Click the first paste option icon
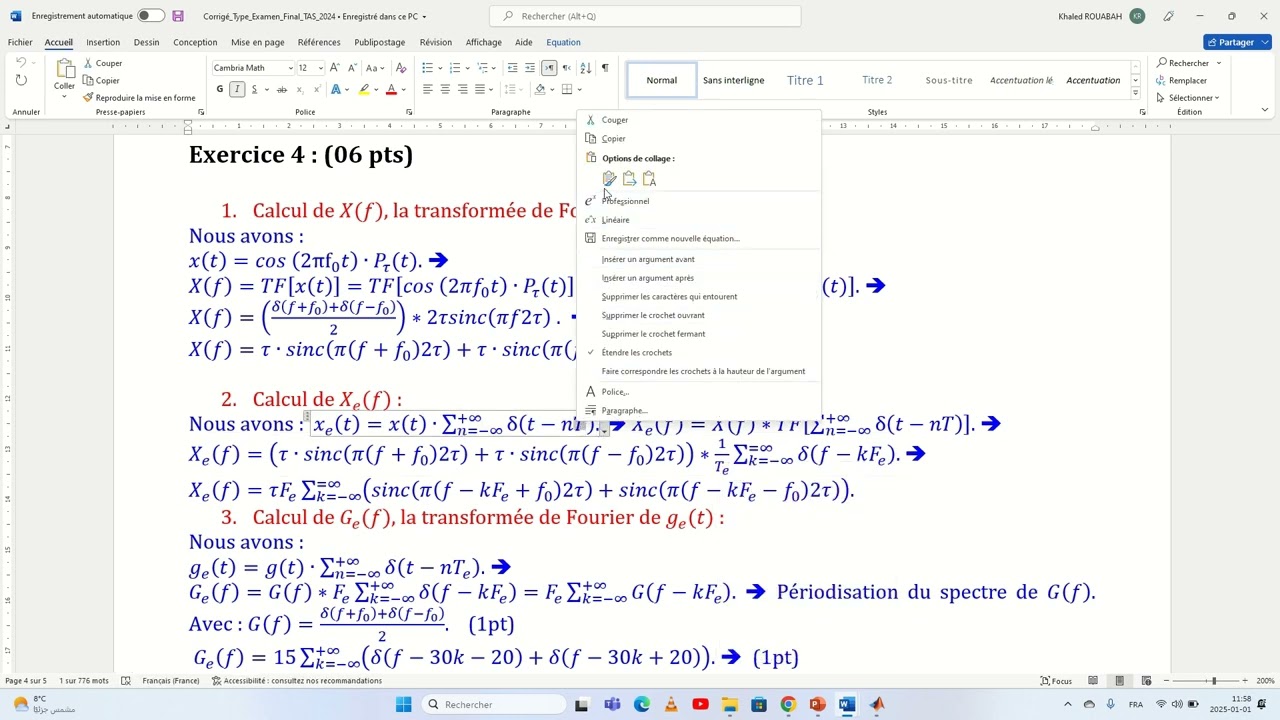 [609, 179]
